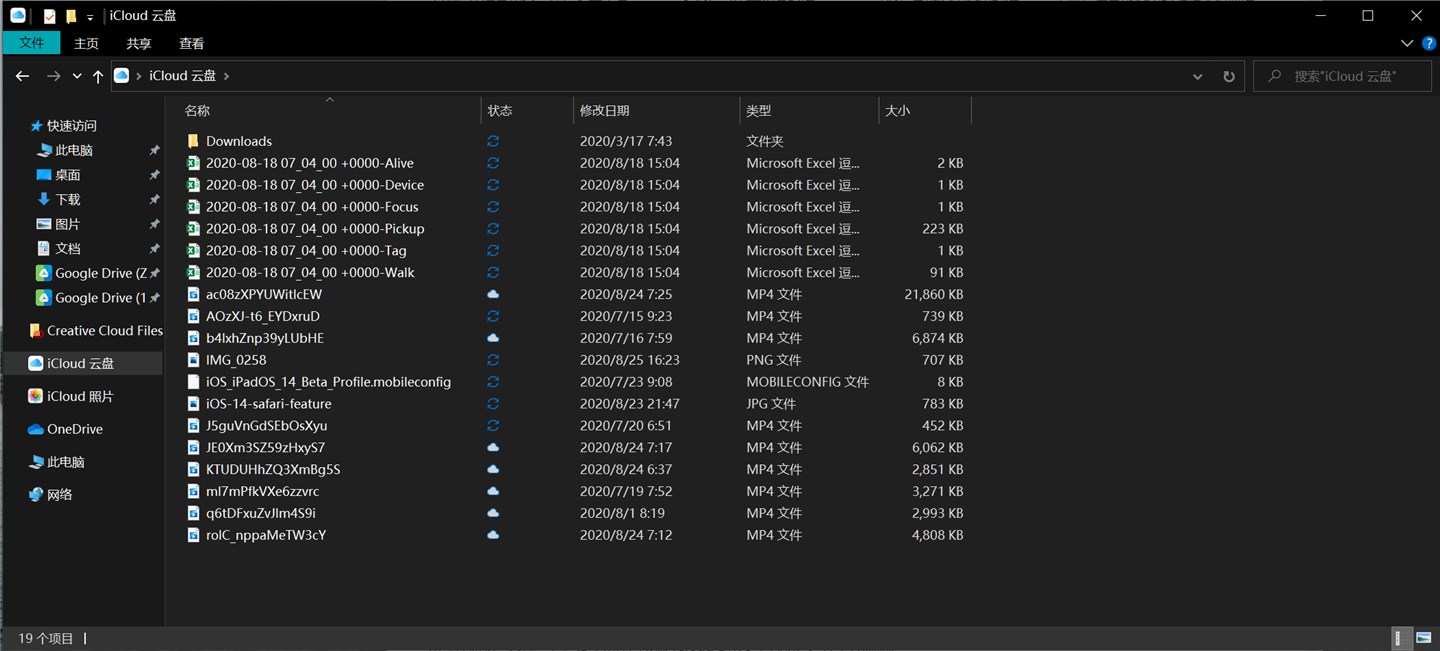Screen dimensions: 1440x651
Task: Click the iCloud icon in the address bar
Action: tap(122, 75)
